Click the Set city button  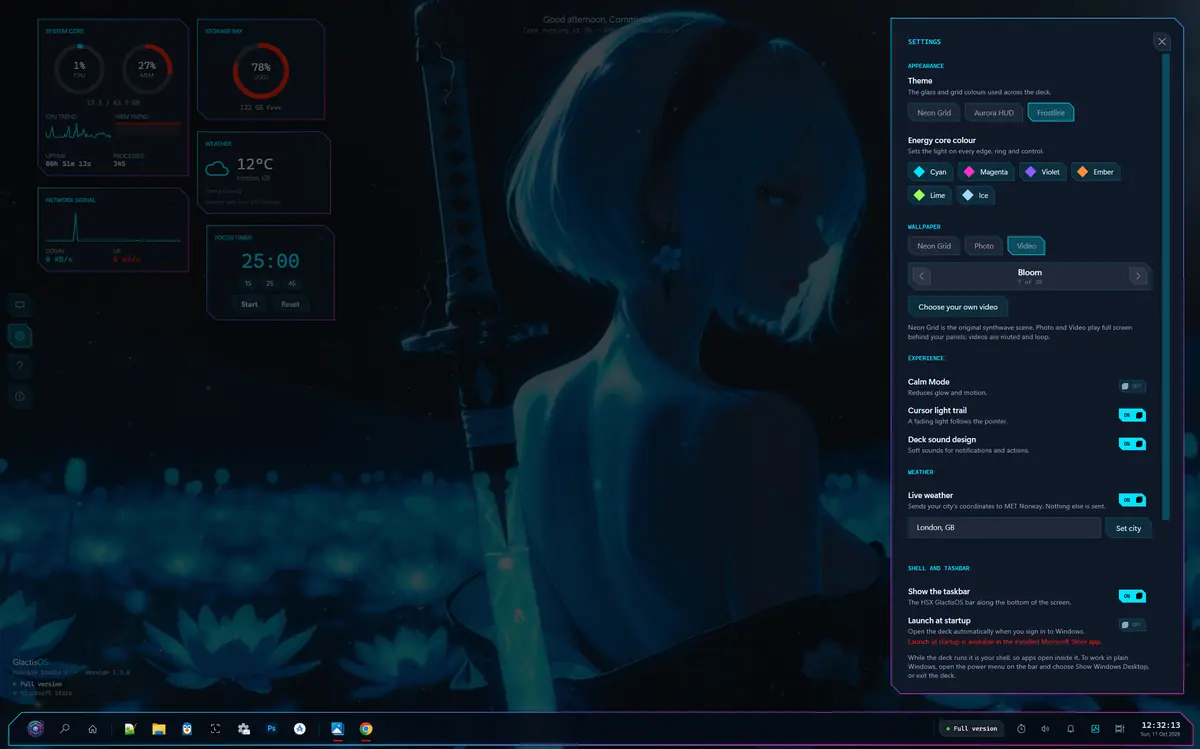coord(1128,528)
